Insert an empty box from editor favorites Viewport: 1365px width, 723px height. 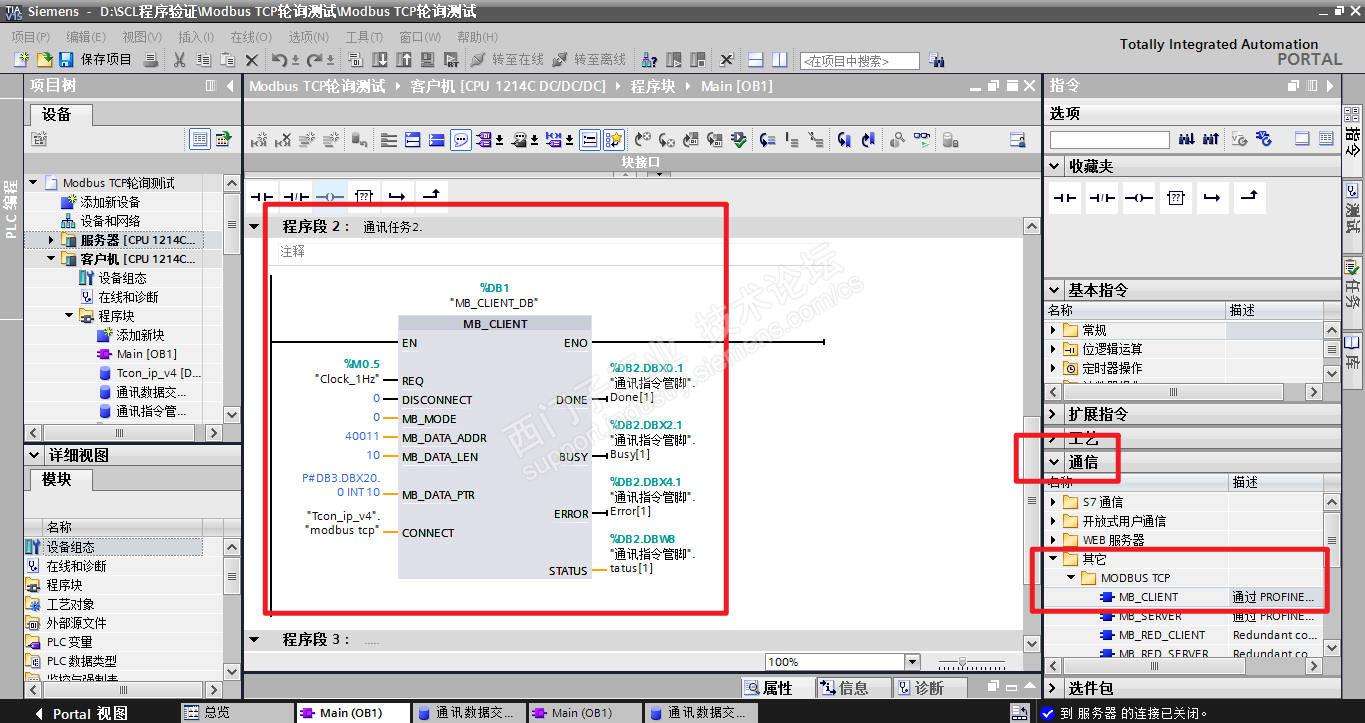(364, 195)
